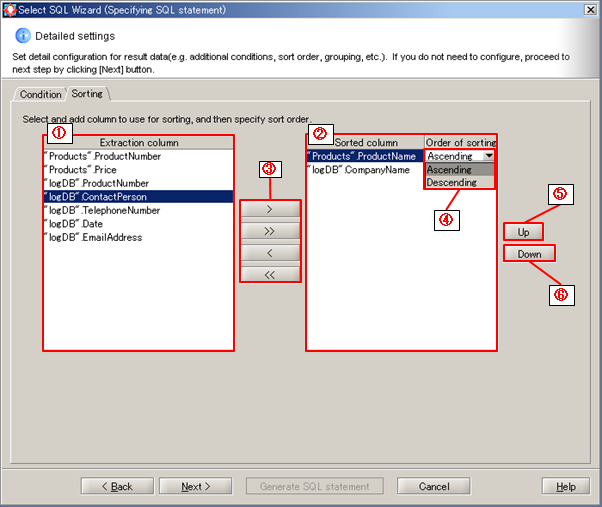
Task: Cancel the Select SQL Wizard
Action: (434, 486)
